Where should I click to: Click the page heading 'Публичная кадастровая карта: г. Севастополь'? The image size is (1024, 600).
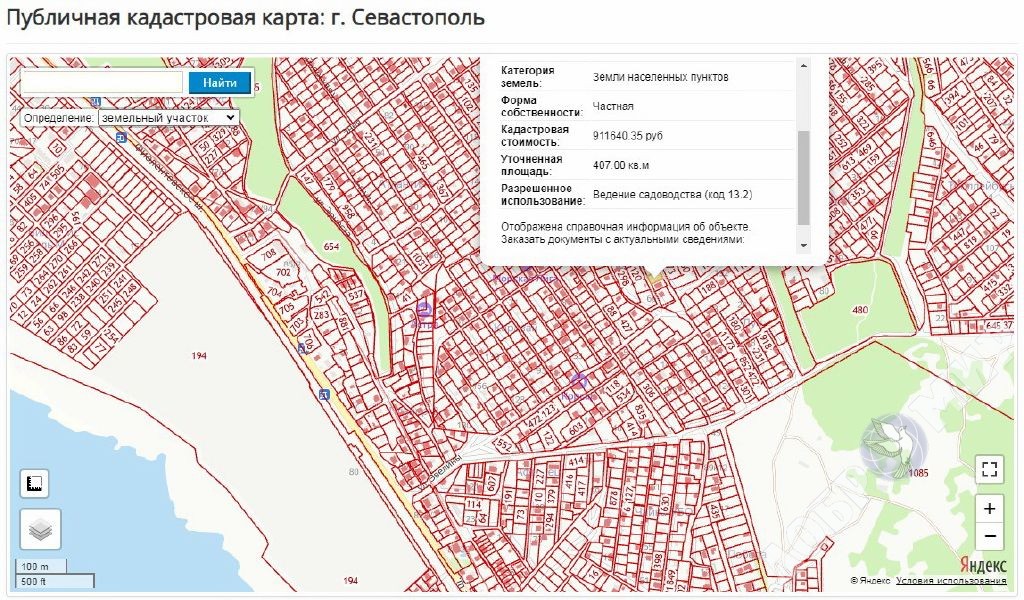(x=245, y=18)
